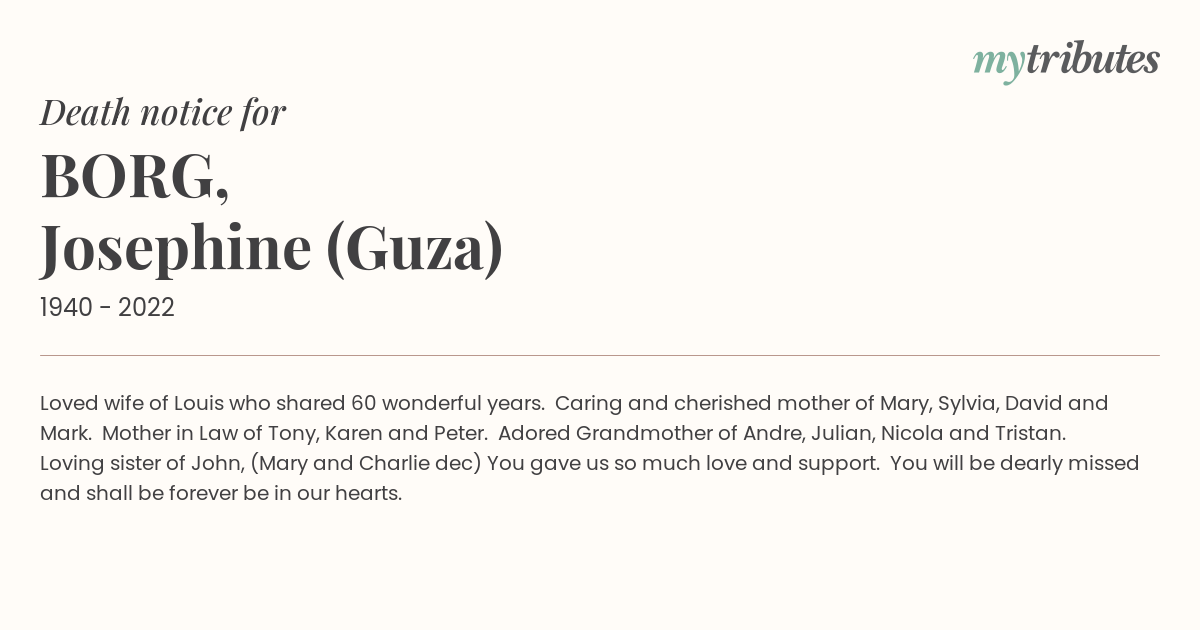Click the green "my" in the logo
Image resolution: width=1200 pixels, height=630 pixels.
[998, 62]
